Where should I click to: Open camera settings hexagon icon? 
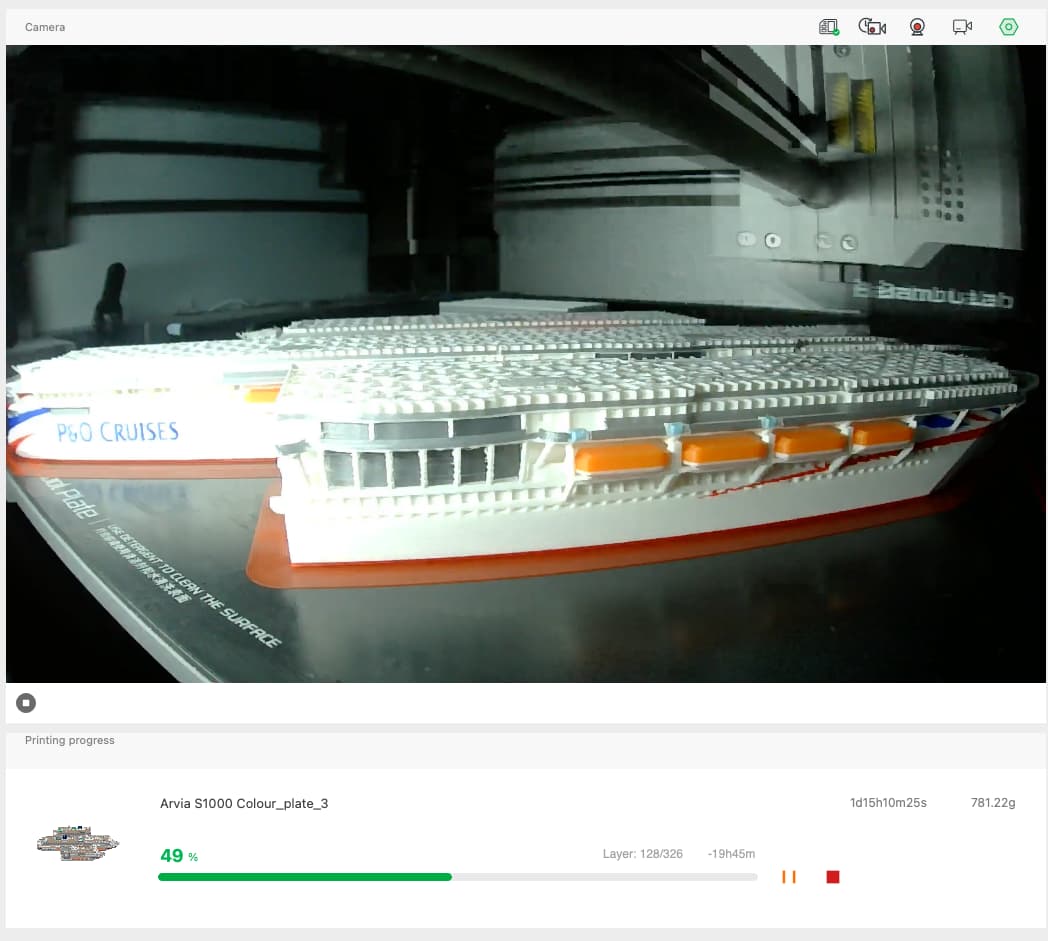click(x=1008, y=27)
